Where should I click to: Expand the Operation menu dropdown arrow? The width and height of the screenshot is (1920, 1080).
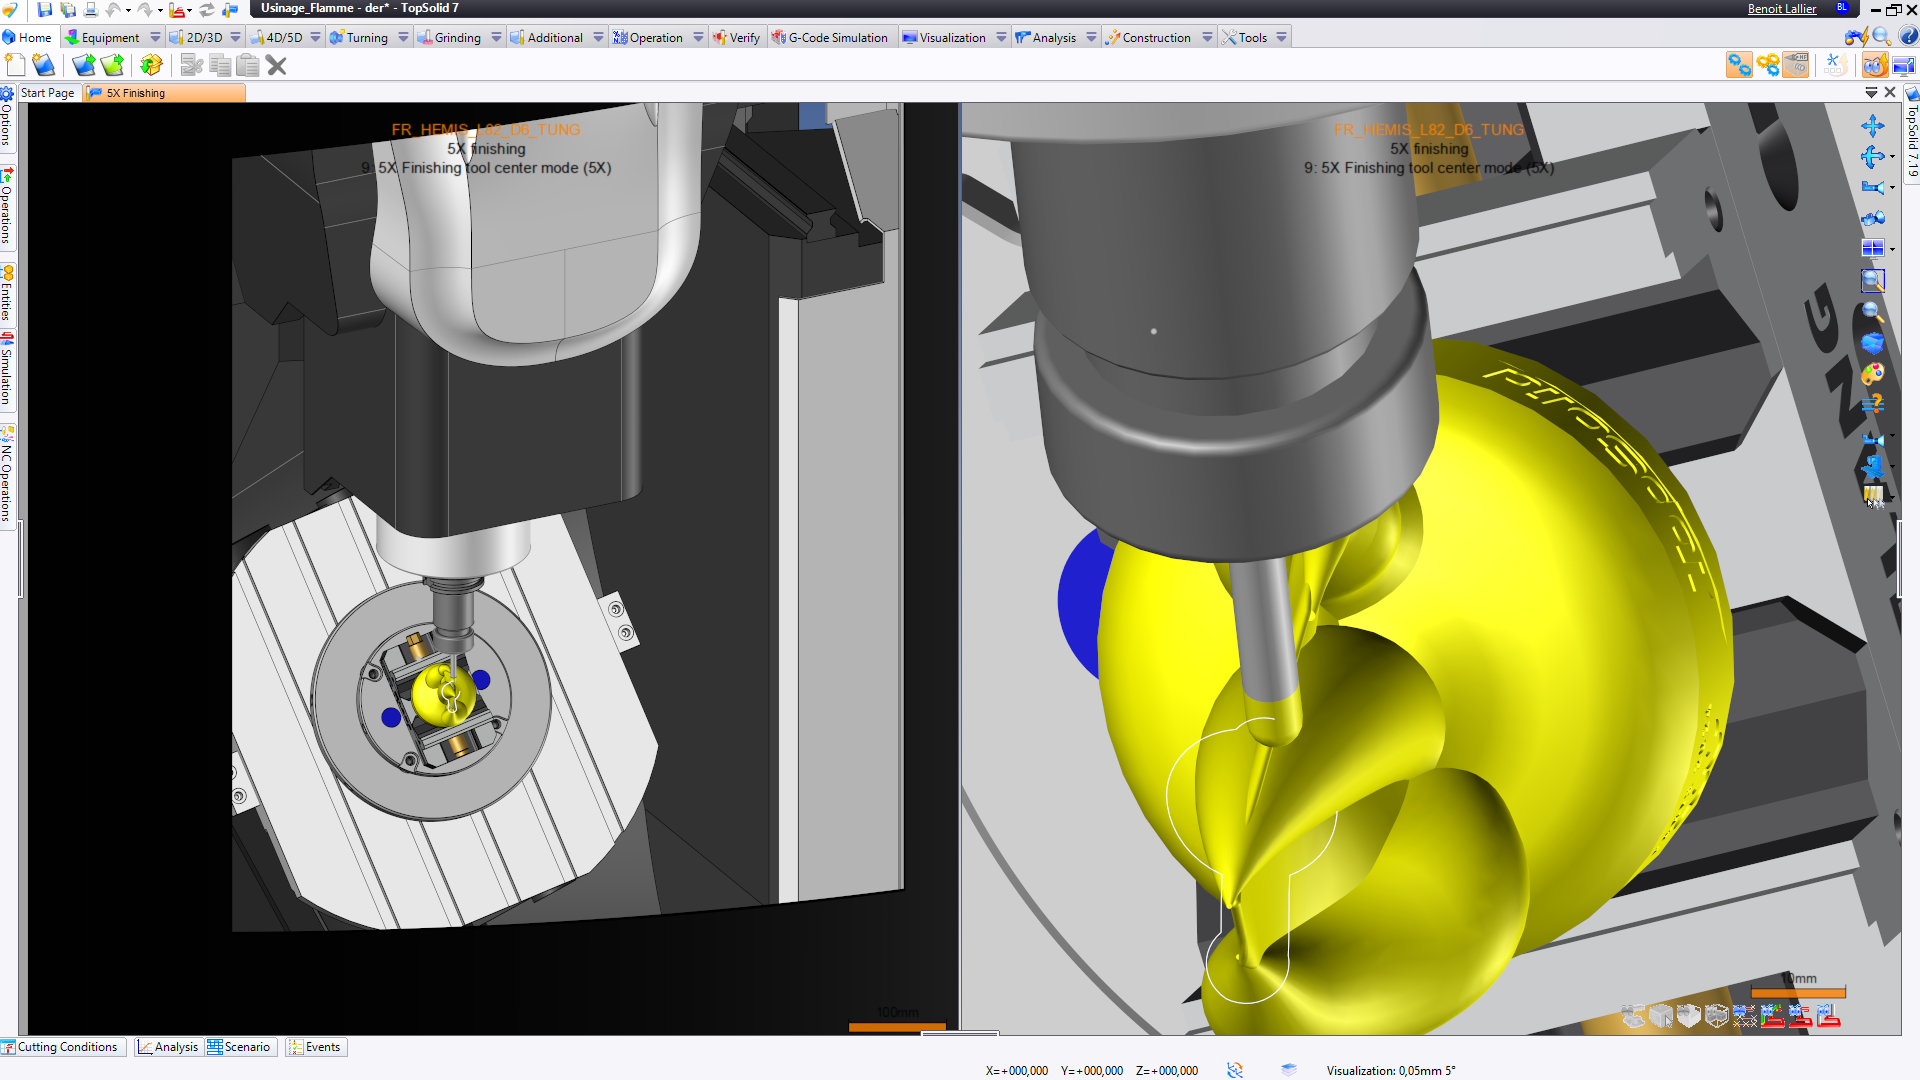point(699,37)
